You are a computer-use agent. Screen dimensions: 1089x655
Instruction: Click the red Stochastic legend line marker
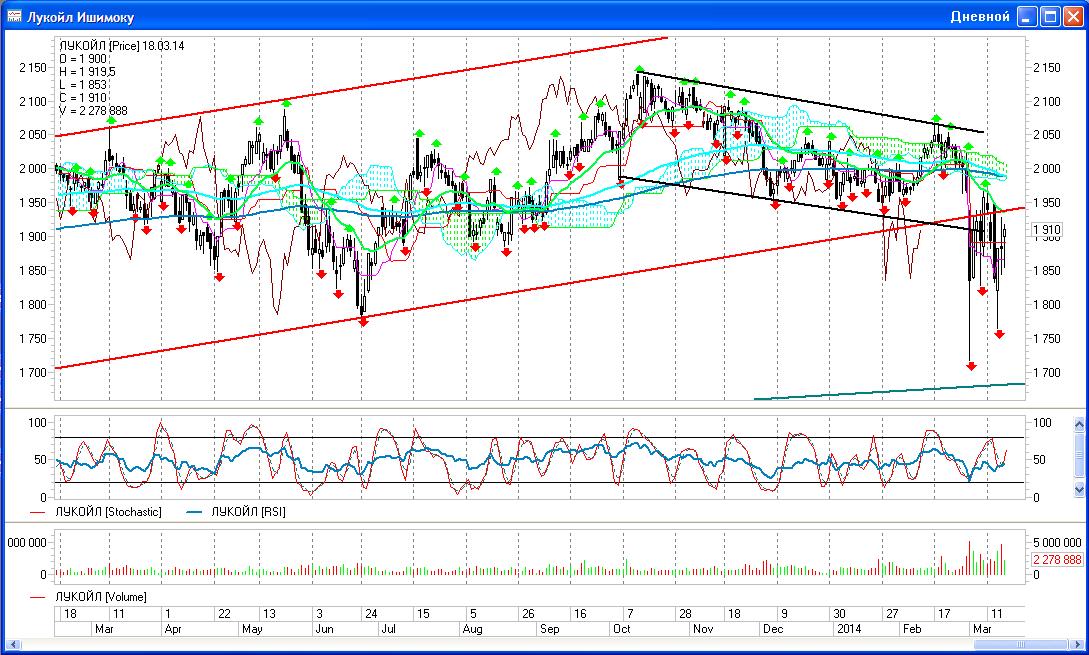coord(39,513)
